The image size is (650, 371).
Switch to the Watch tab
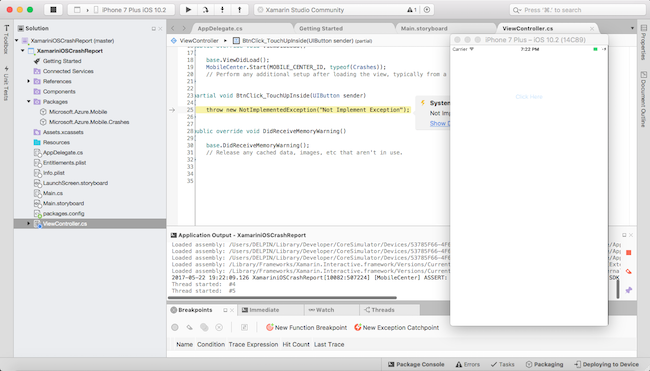tap(325, 310)
